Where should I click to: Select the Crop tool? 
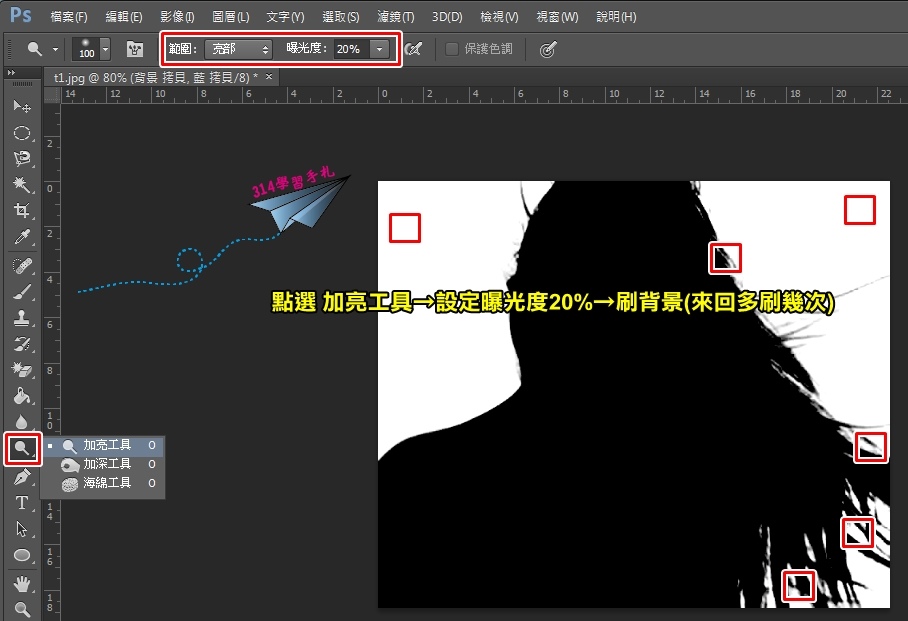point(22,210)
